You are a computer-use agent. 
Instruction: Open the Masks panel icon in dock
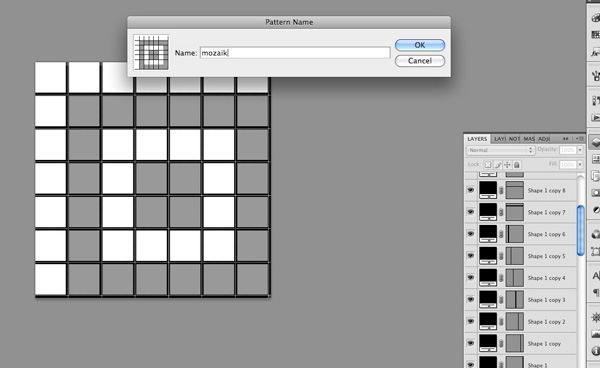(x=595, y=193)
